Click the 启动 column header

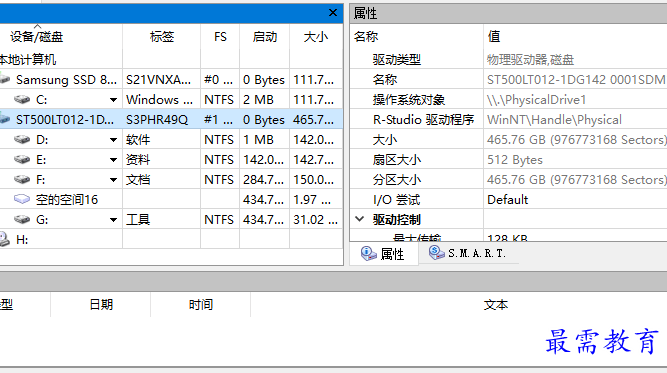pyautogui.click(x=265, y=37)
